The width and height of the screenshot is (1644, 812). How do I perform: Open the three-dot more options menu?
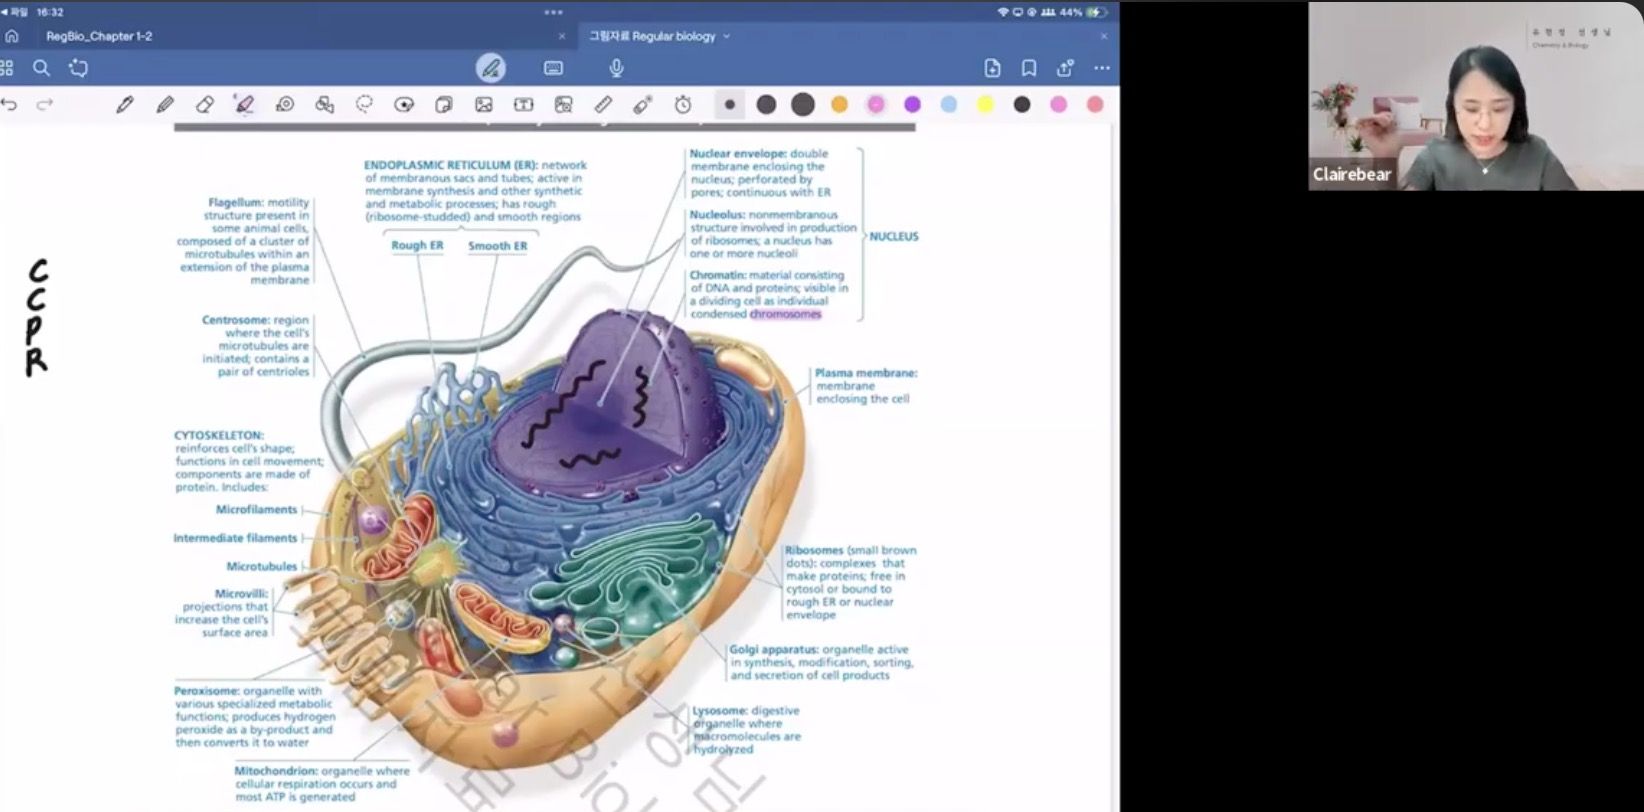pyautogui.click(x=1101, y=68)
